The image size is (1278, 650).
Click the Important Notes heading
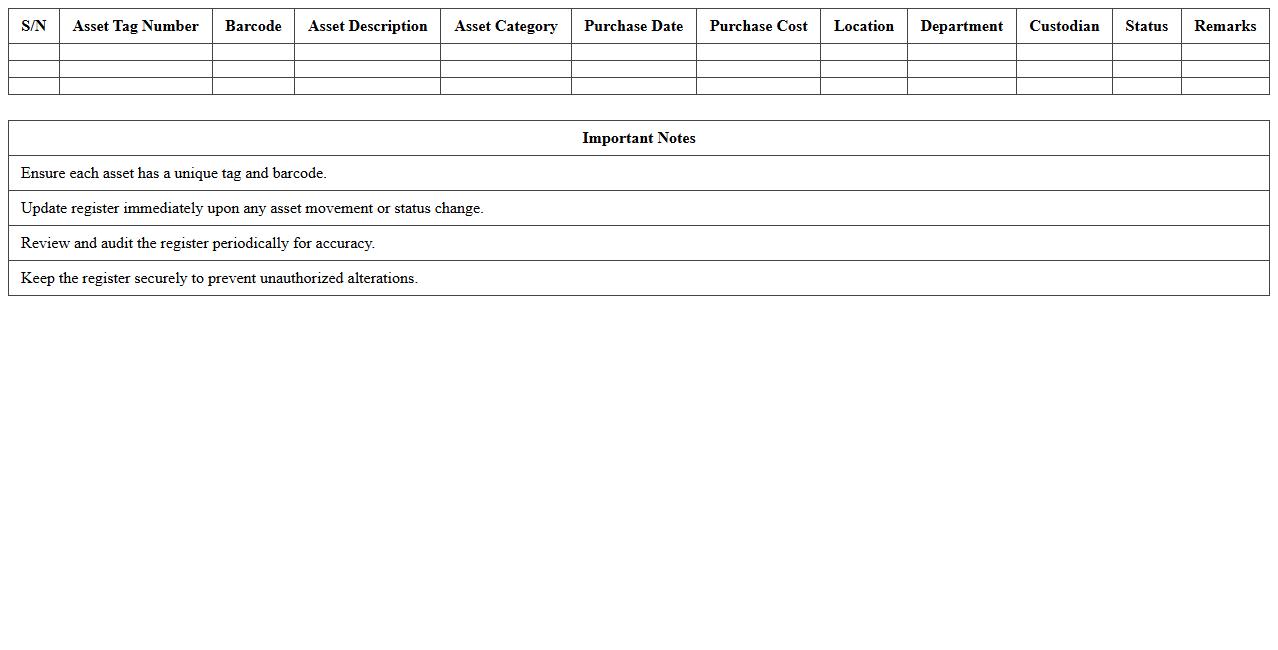point(638,138)
